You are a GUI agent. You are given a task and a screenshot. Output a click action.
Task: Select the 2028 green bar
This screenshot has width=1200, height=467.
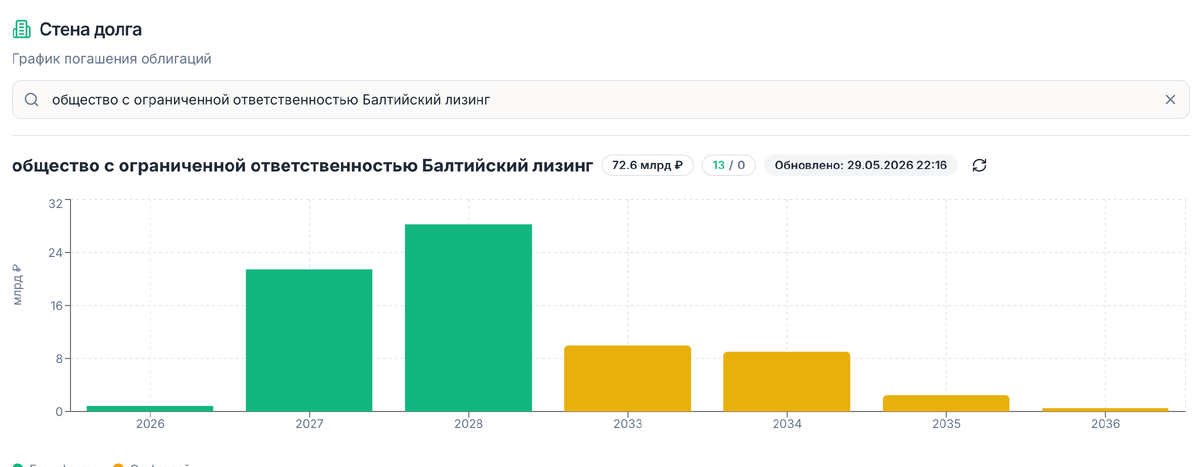(468, 318)
